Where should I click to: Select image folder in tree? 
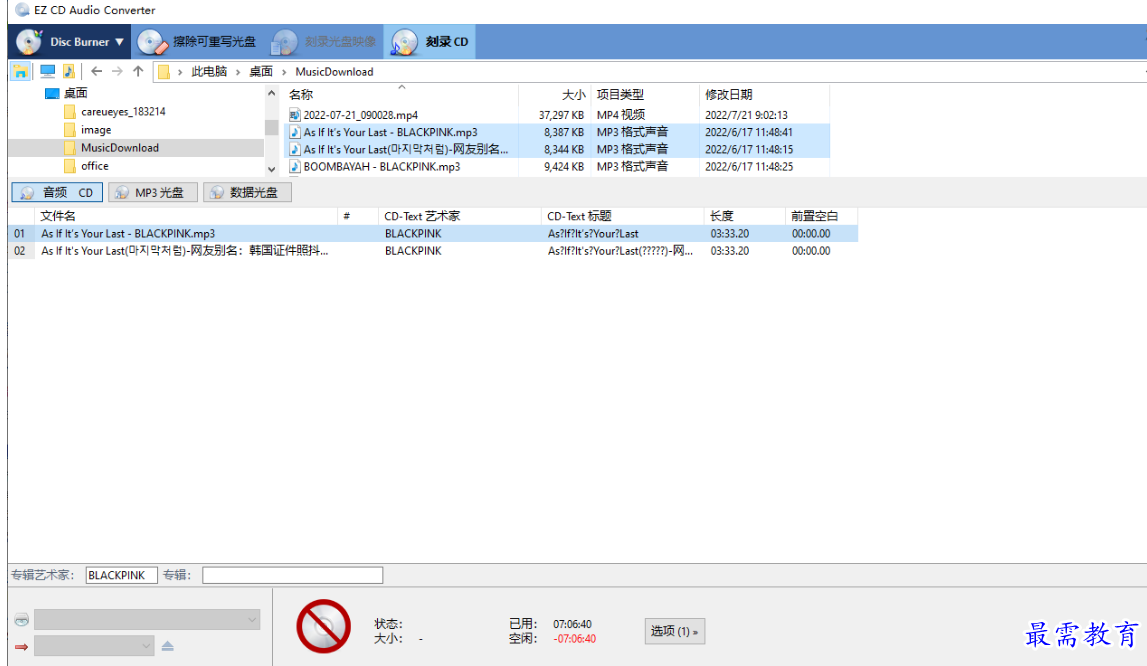click(x=96, y=130)
